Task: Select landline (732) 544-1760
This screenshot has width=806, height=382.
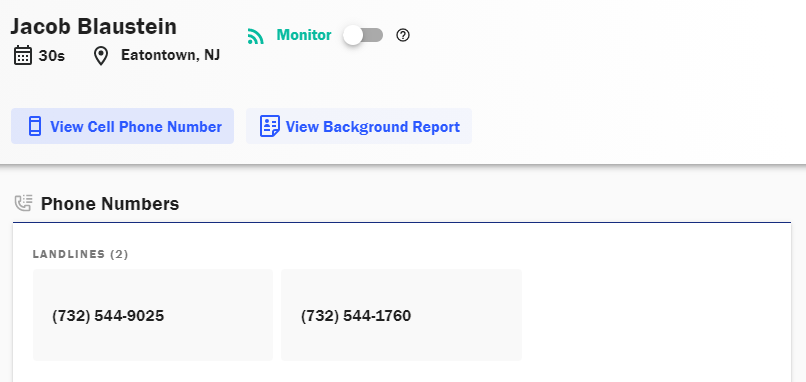Action: click(401, 315)
